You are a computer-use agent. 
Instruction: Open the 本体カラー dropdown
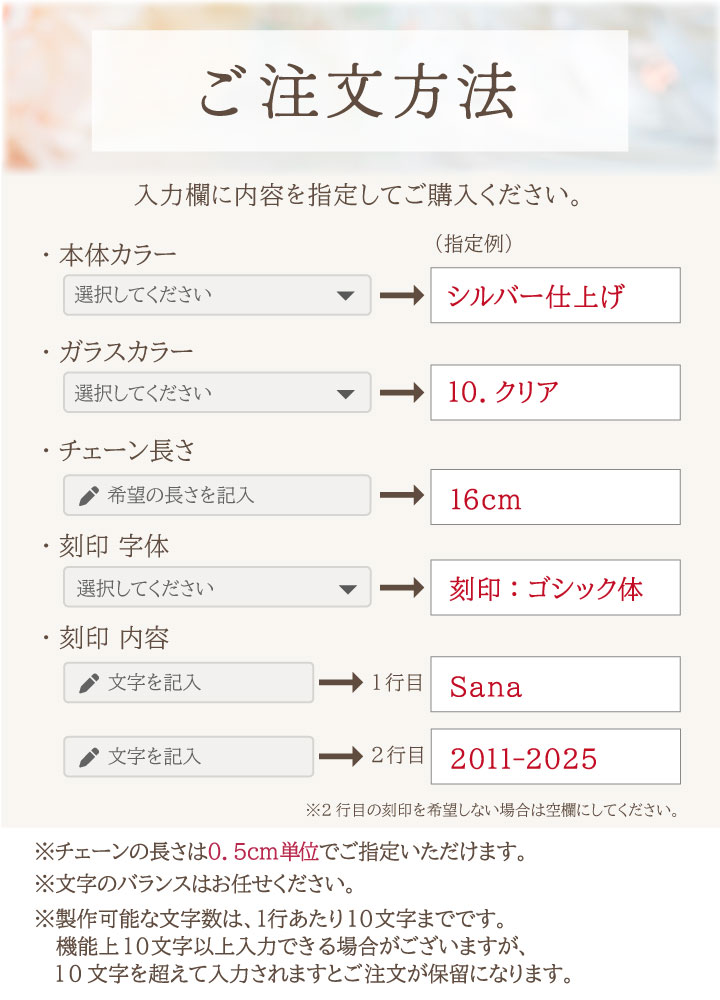(x=217, y=295)
